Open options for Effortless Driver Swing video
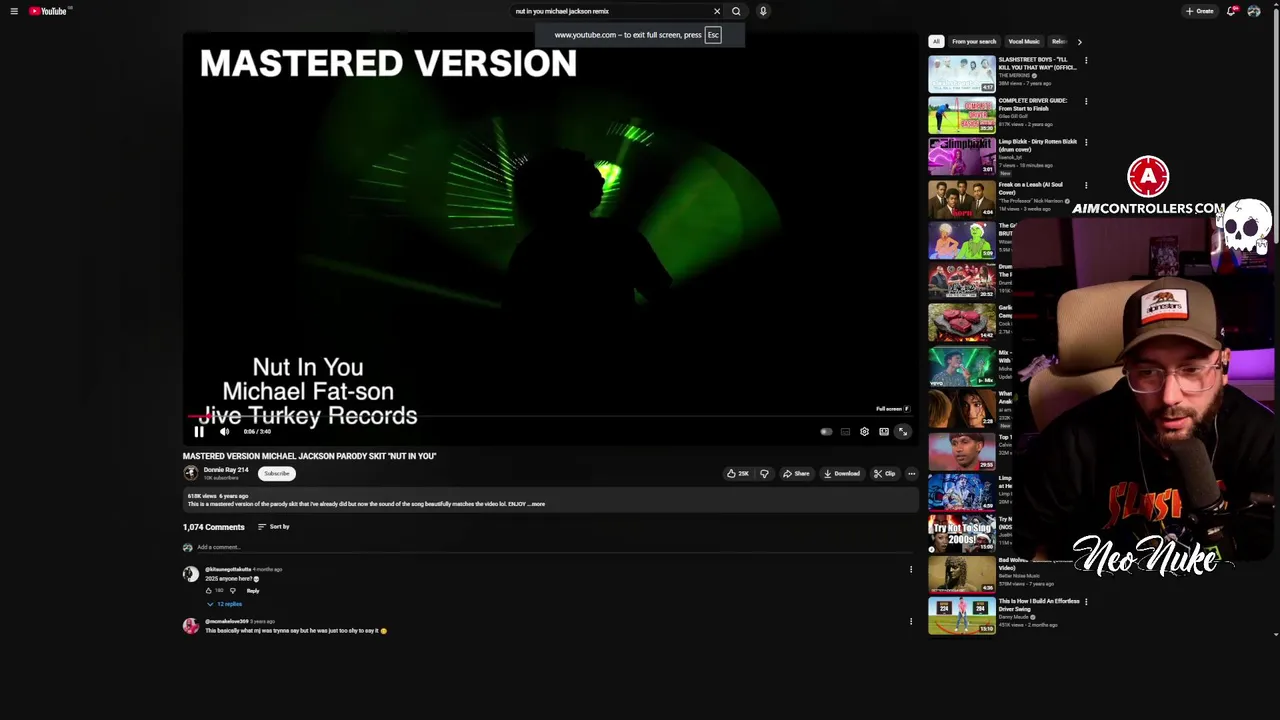This screenshot has height=720, width=1280. [1086, 602]
